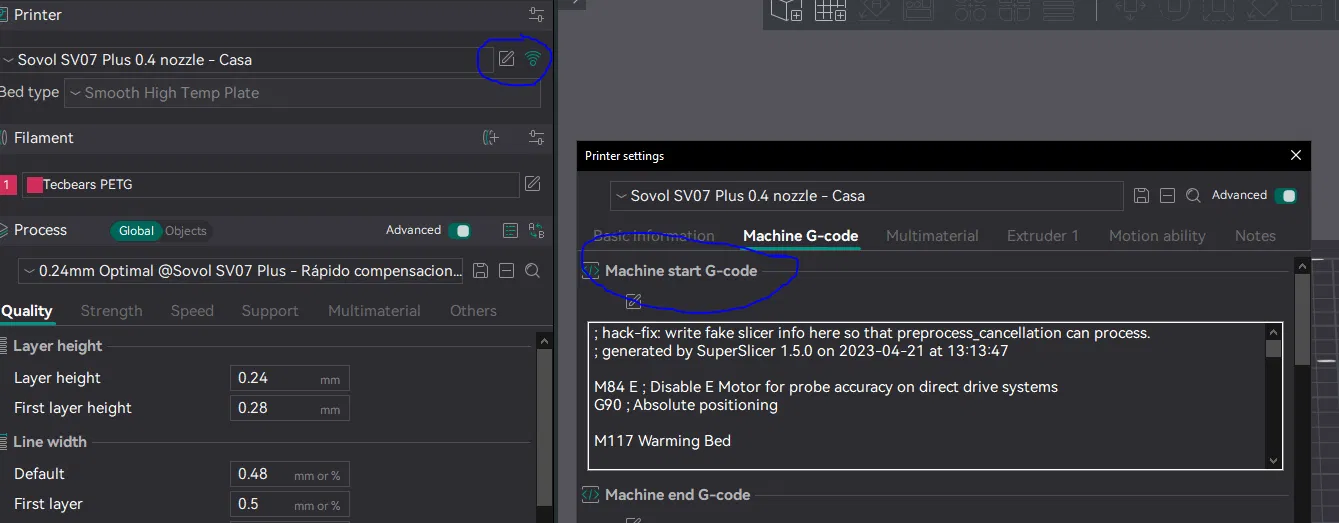Open the Motion ability tab

click(x=1157, y=236)
